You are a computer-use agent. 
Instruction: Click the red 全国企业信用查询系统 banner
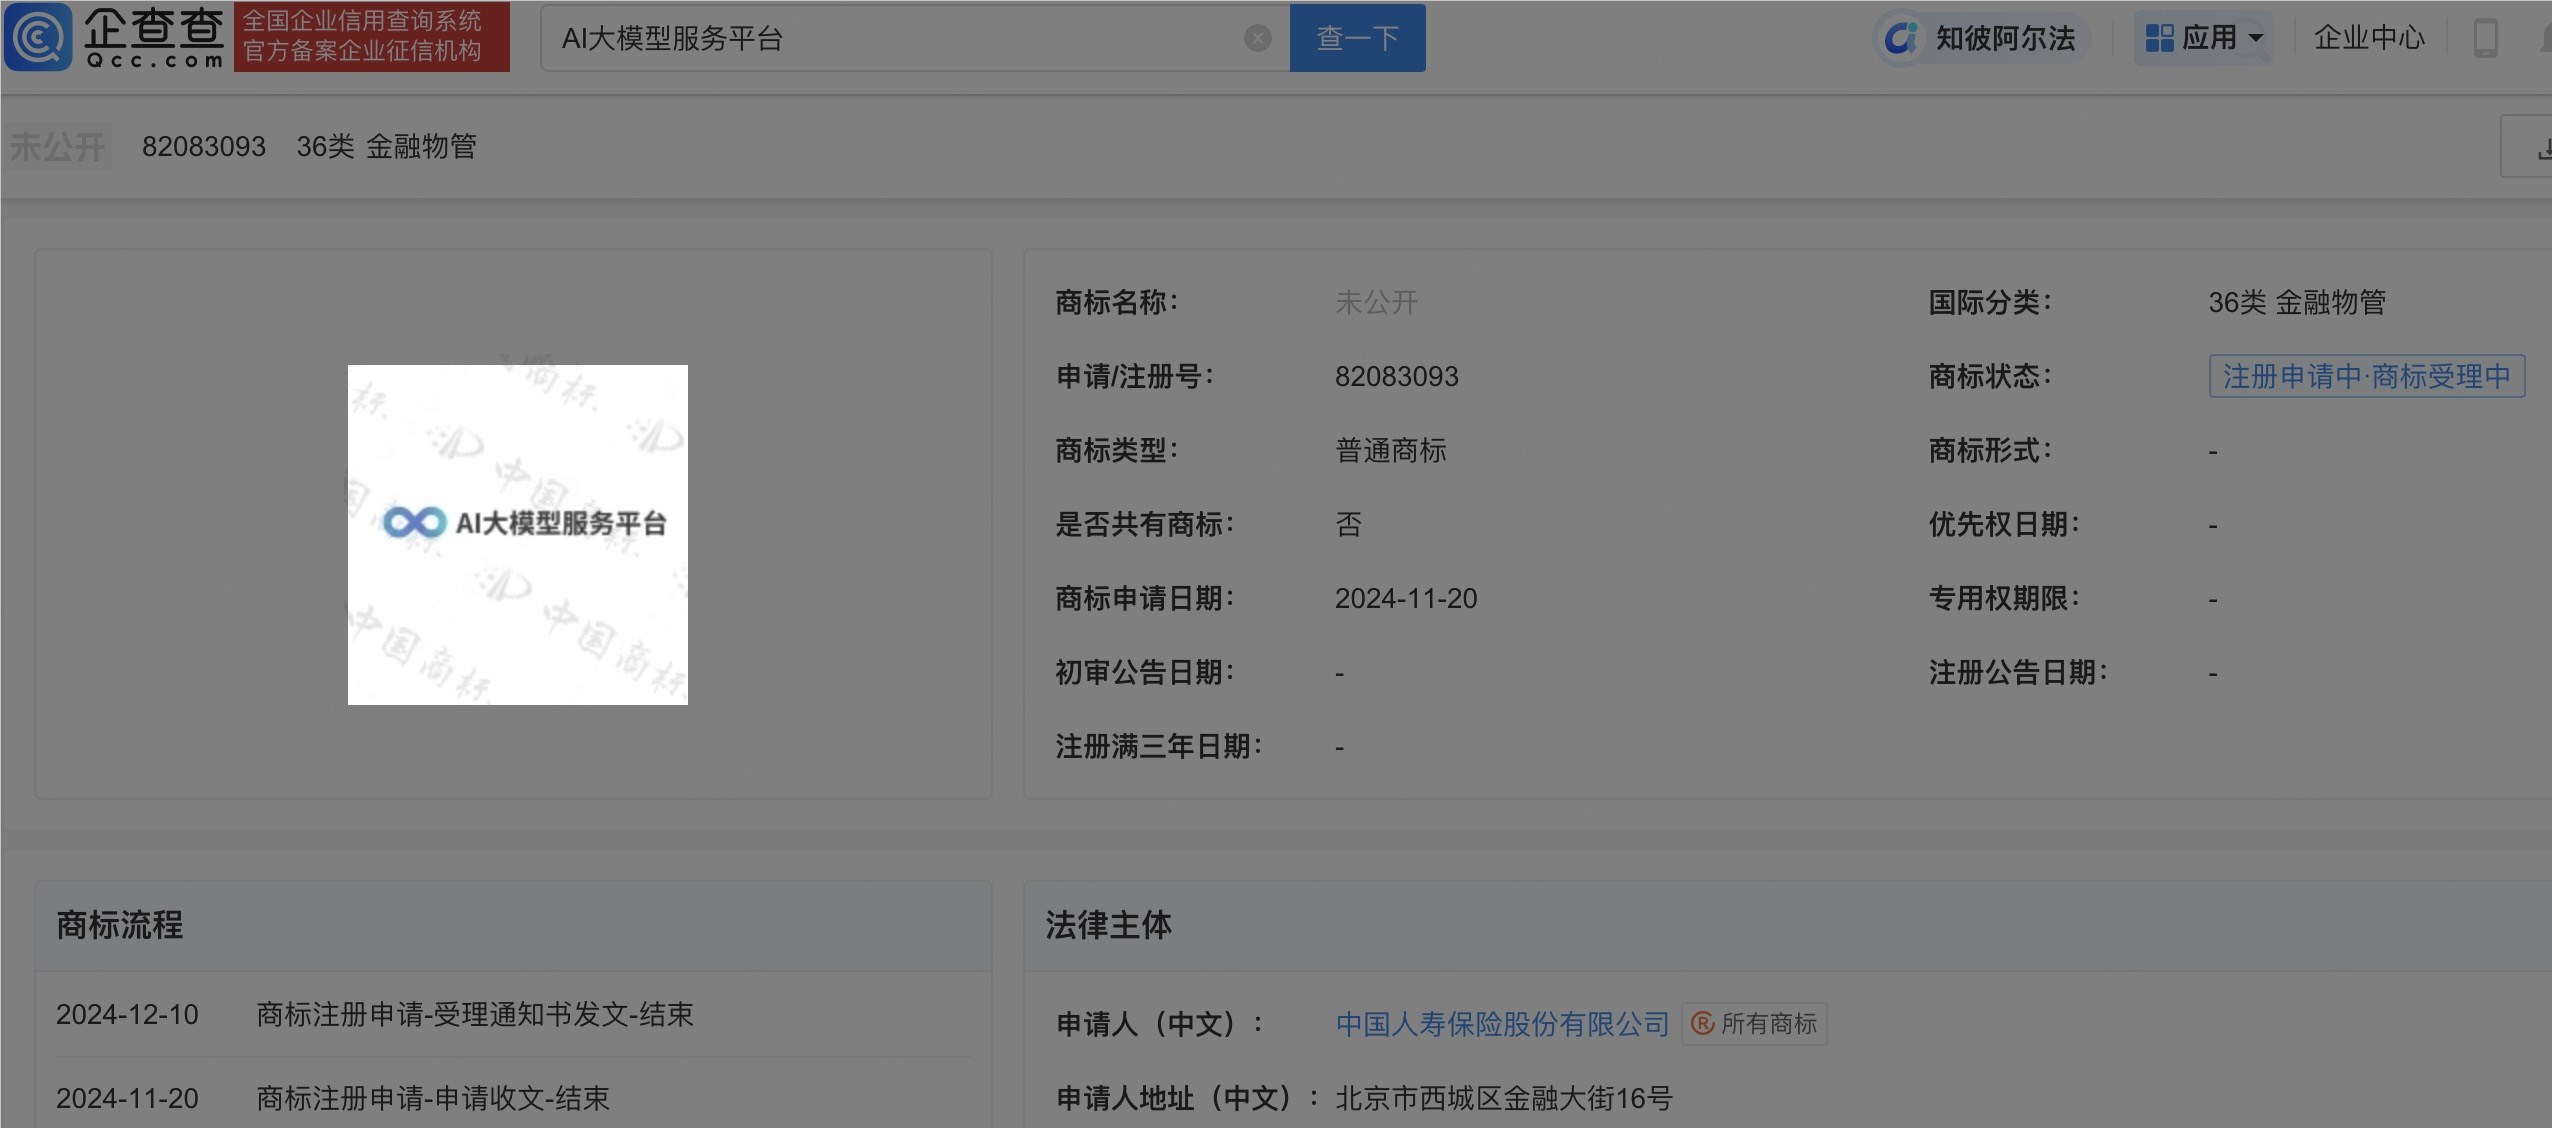(371, 36)
